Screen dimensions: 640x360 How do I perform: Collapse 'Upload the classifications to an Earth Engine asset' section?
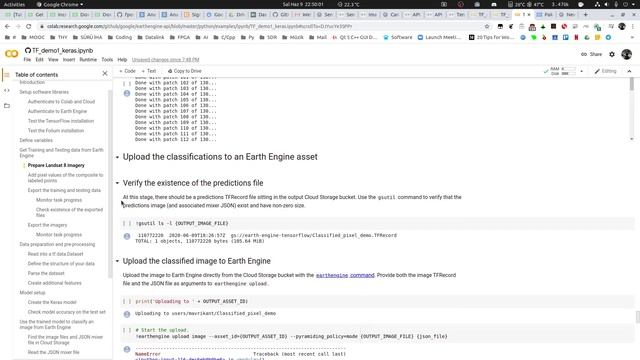(x=118, y=157)
